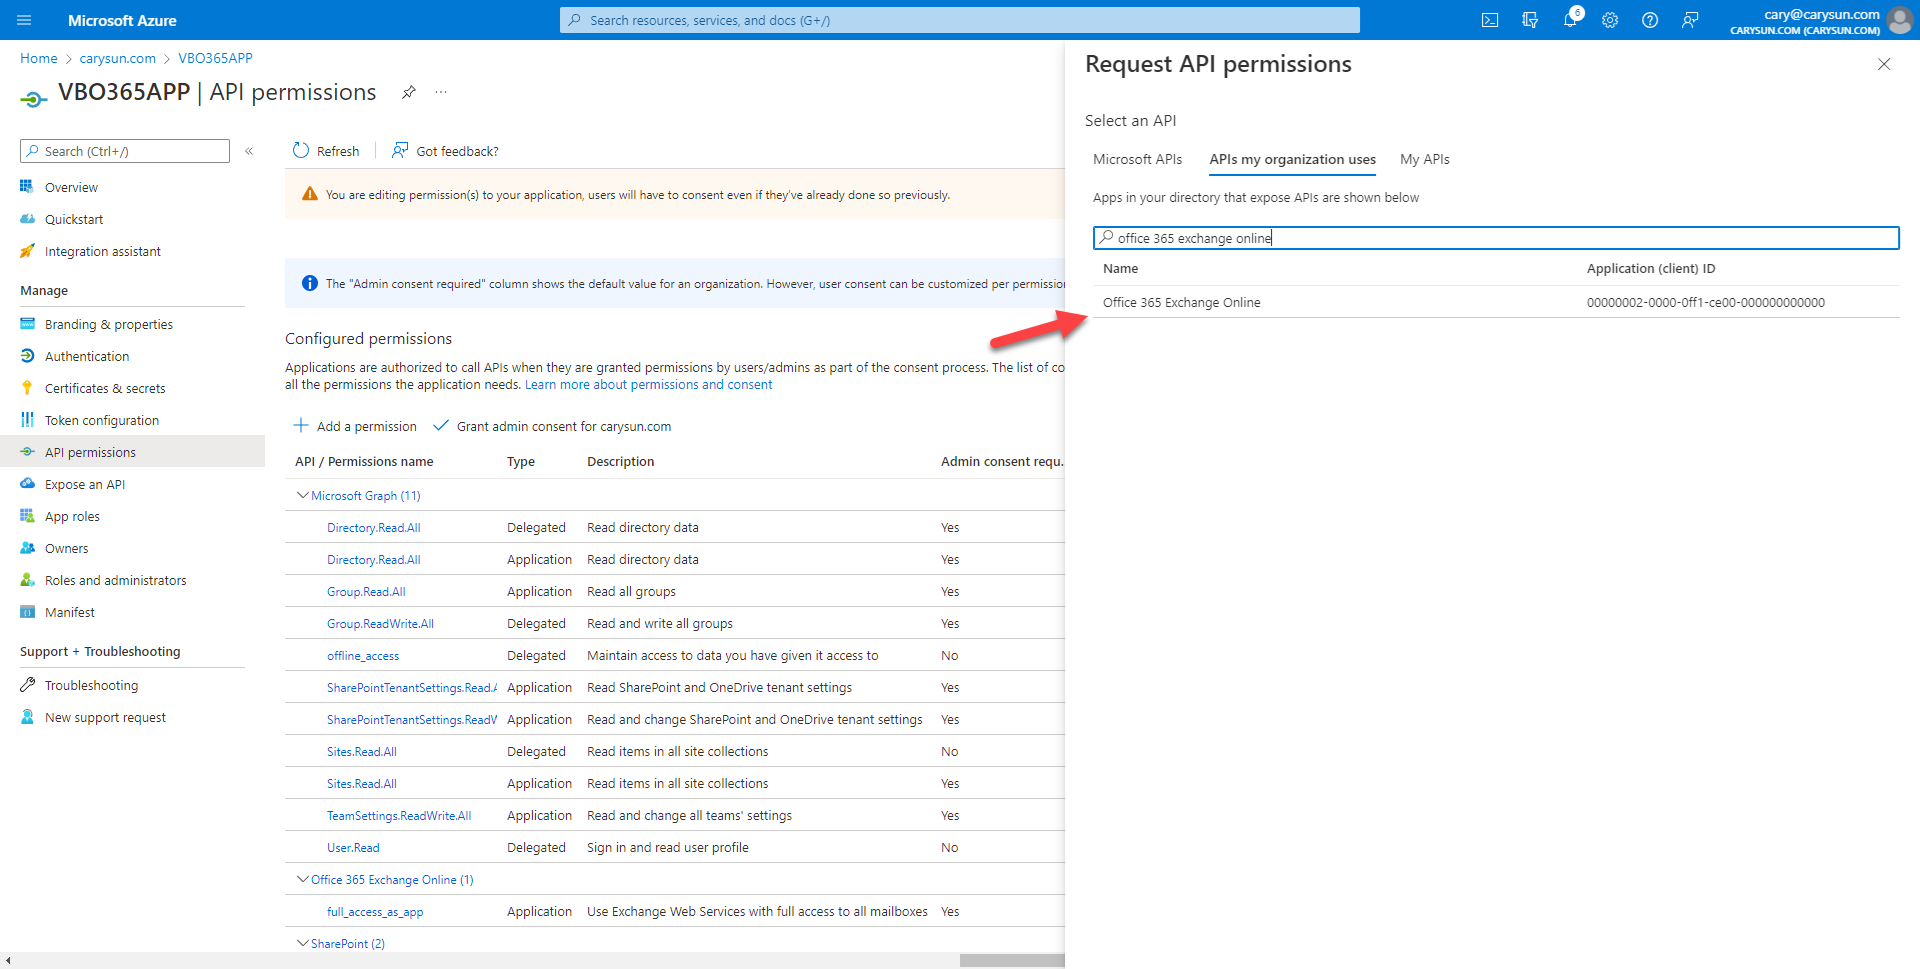This screenshot has width=1920, height=969.
Task: Open the Help question mark icon
Action: click(x=1650, y=20)
